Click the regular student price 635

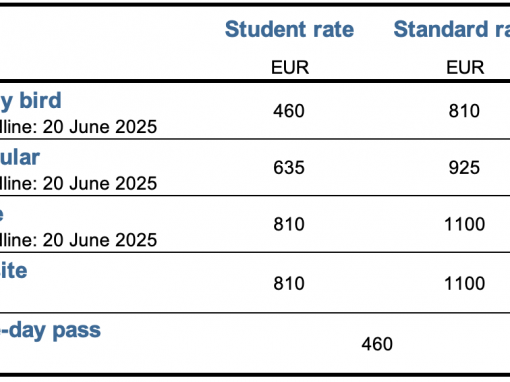pos(289,167)
